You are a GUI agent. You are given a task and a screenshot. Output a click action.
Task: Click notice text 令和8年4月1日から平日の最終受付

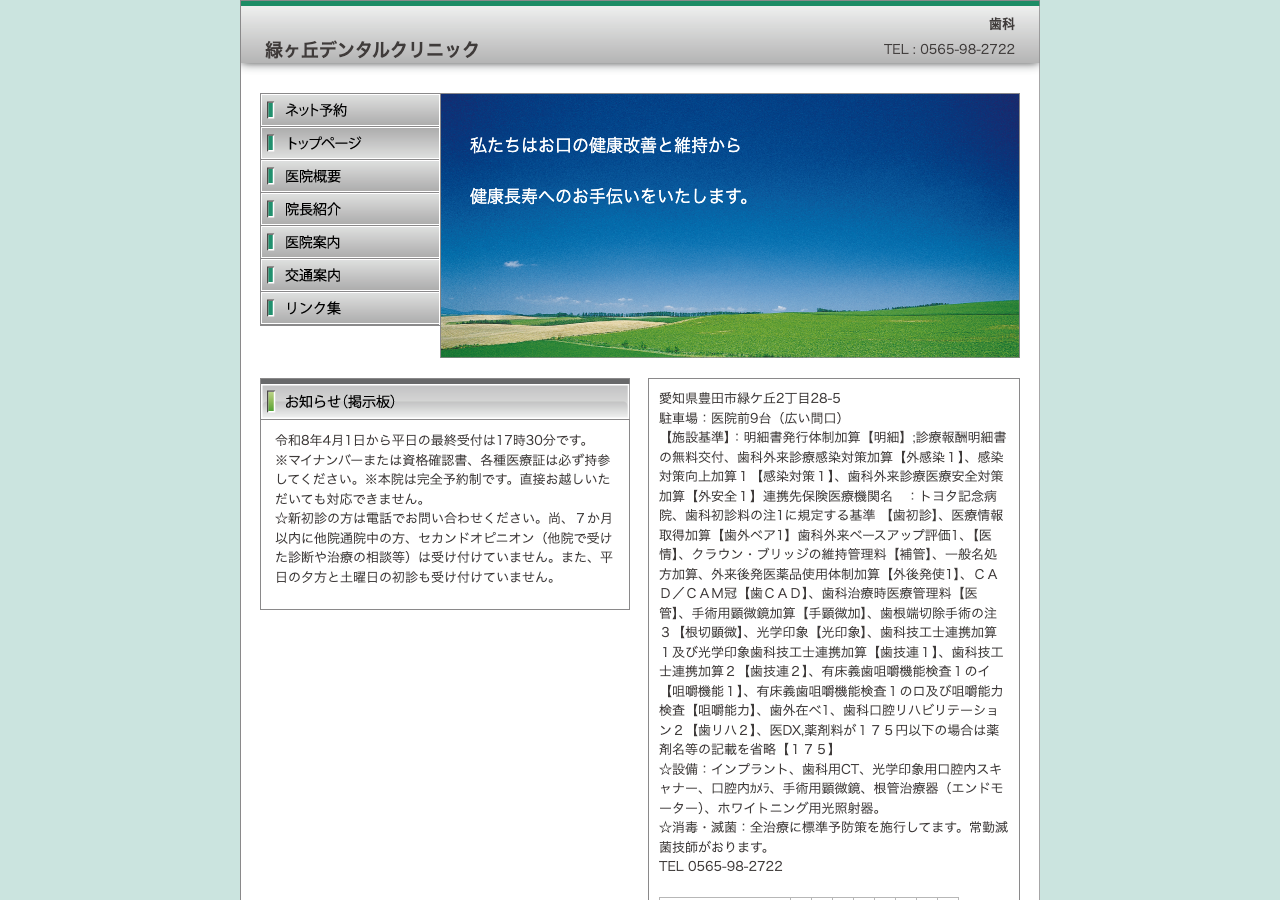pyautogui.click(x=433, y=440)
